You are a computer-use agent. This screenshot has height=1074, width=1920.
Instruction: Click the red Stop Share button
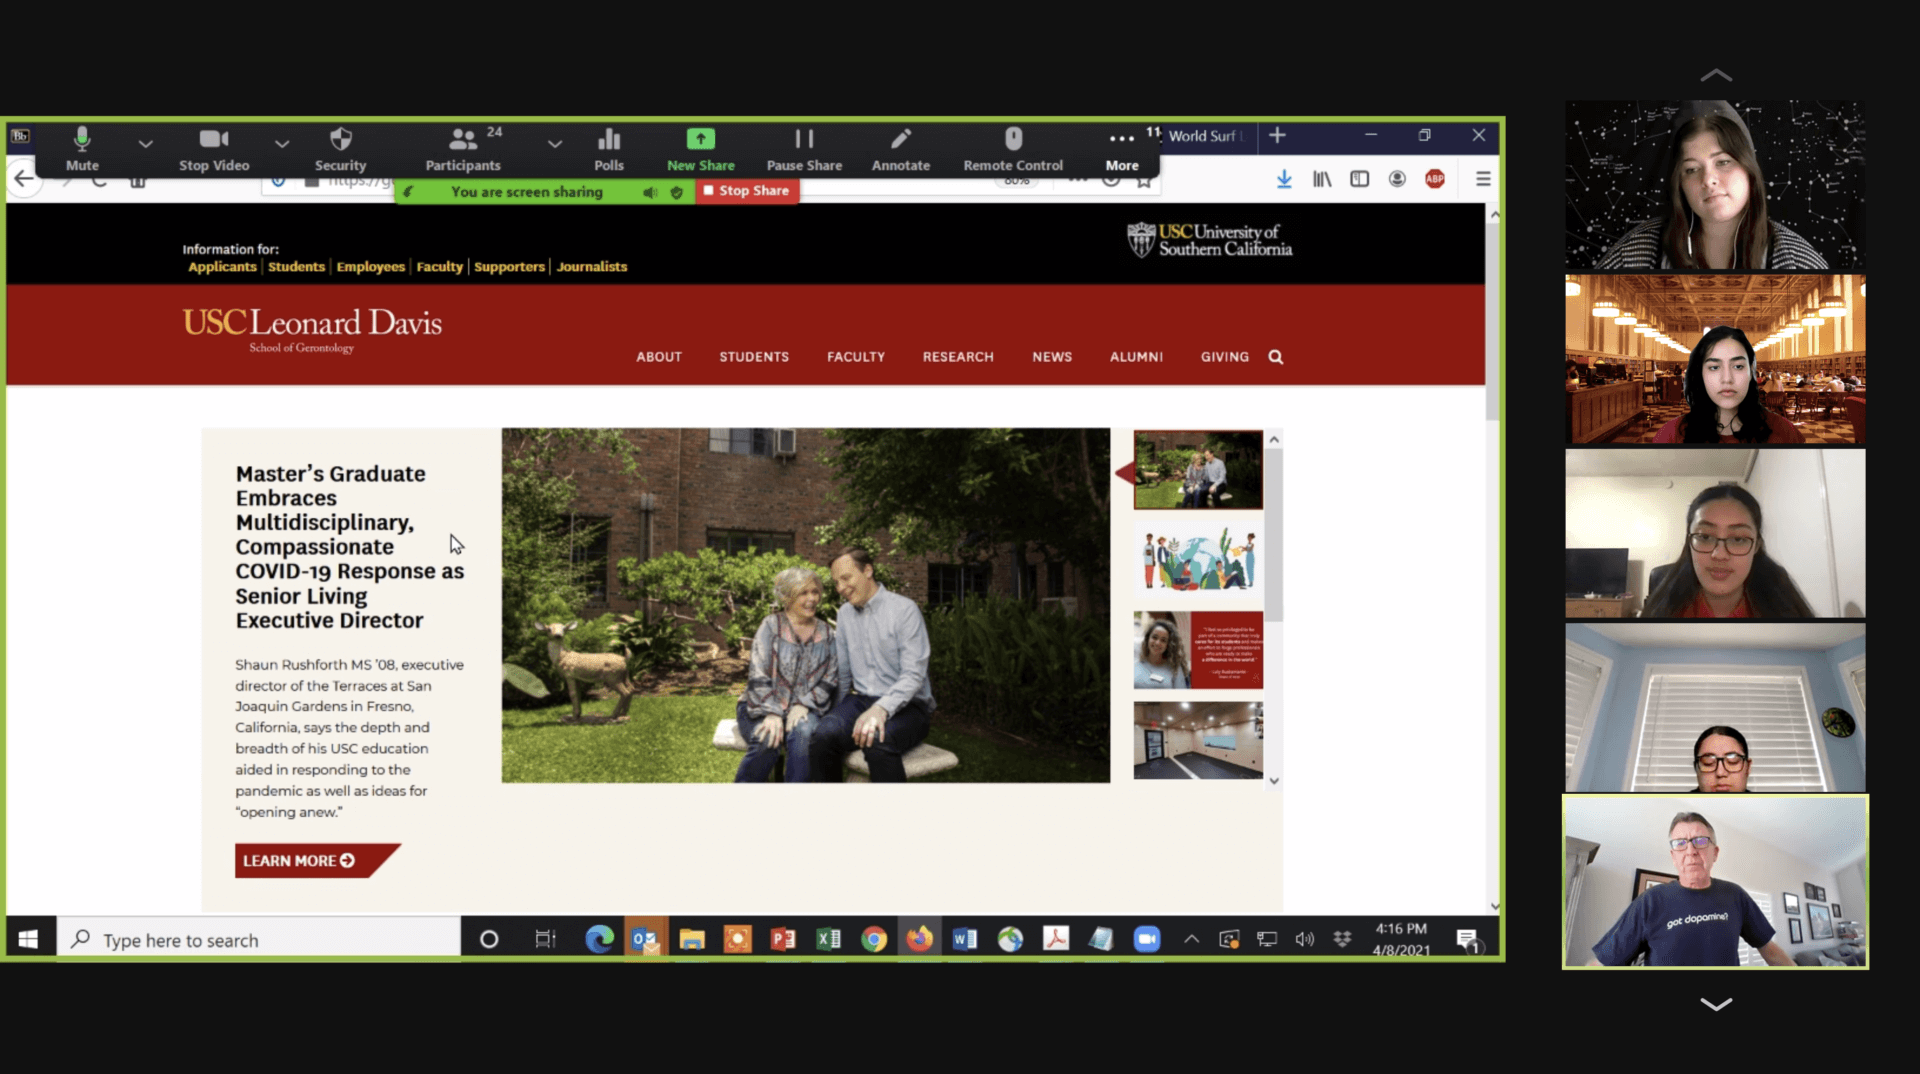[748, 191]
